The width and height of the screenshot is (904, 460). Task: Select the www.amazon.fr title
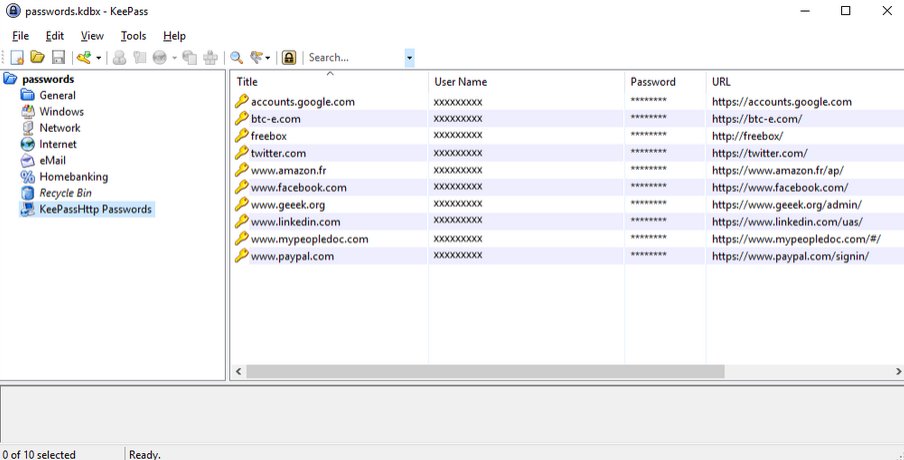point(288,171)
